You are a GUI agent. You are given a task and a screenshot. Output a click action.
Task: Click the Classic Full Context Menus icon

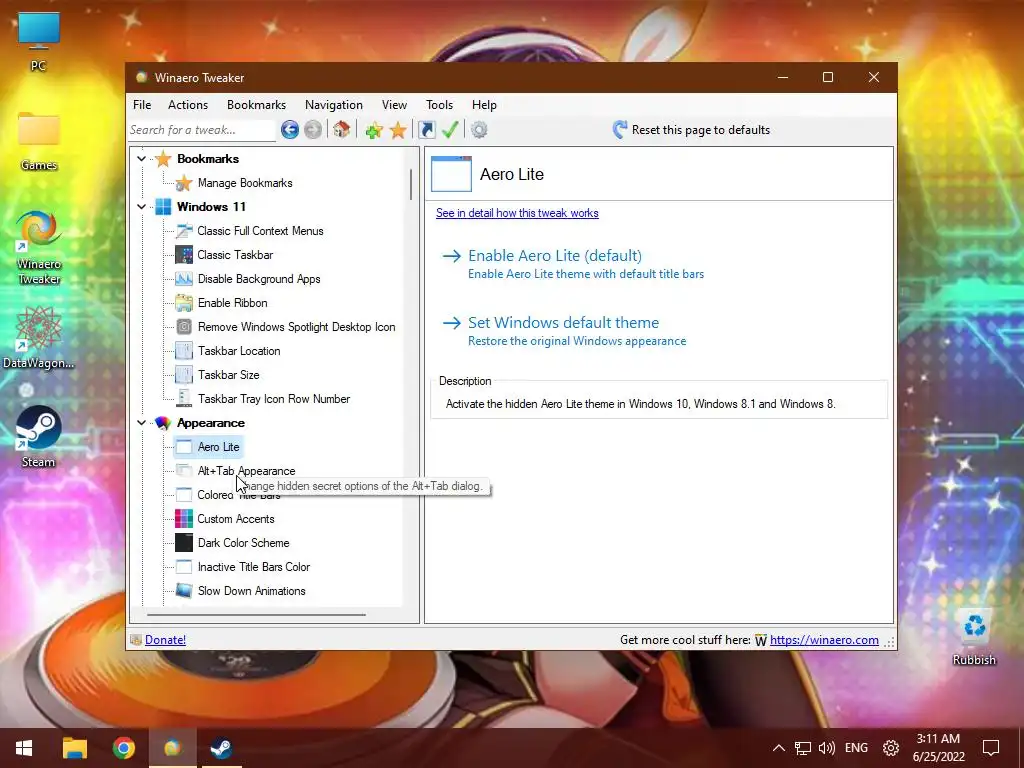pos(184,231)
